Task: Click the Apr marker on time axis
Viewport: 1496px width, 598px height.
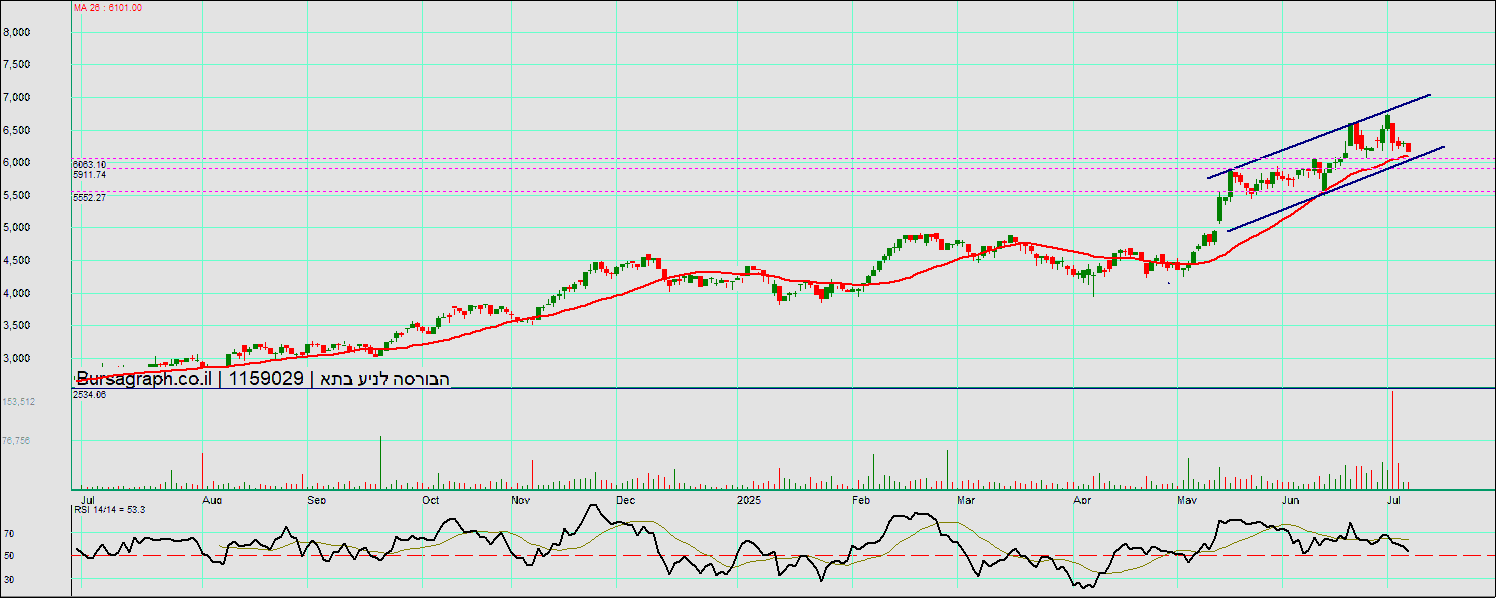Action: 1081,498
